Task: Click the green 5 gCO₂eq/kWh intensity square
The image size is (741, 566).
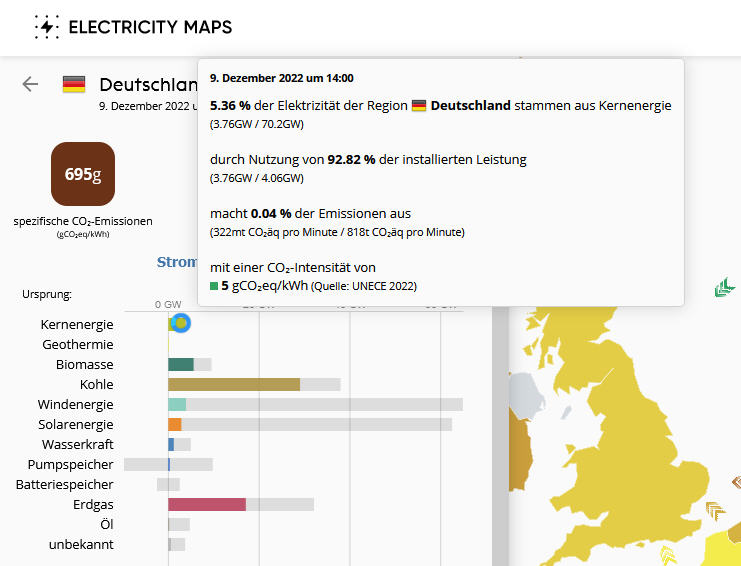Action: point(214,286)
